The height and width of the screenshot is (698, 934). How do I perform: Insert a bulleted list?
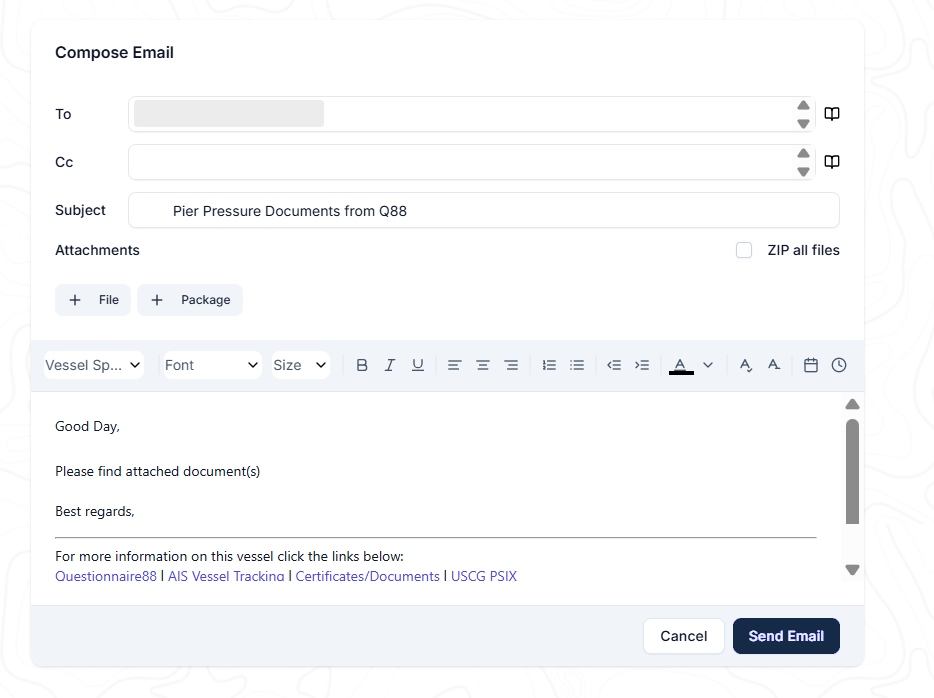pos(577,365)
